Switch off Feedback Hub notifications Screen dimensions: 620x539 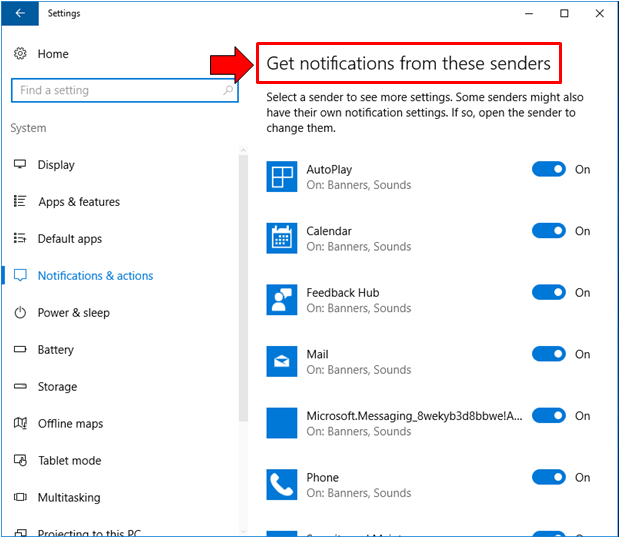coord(548,293)
